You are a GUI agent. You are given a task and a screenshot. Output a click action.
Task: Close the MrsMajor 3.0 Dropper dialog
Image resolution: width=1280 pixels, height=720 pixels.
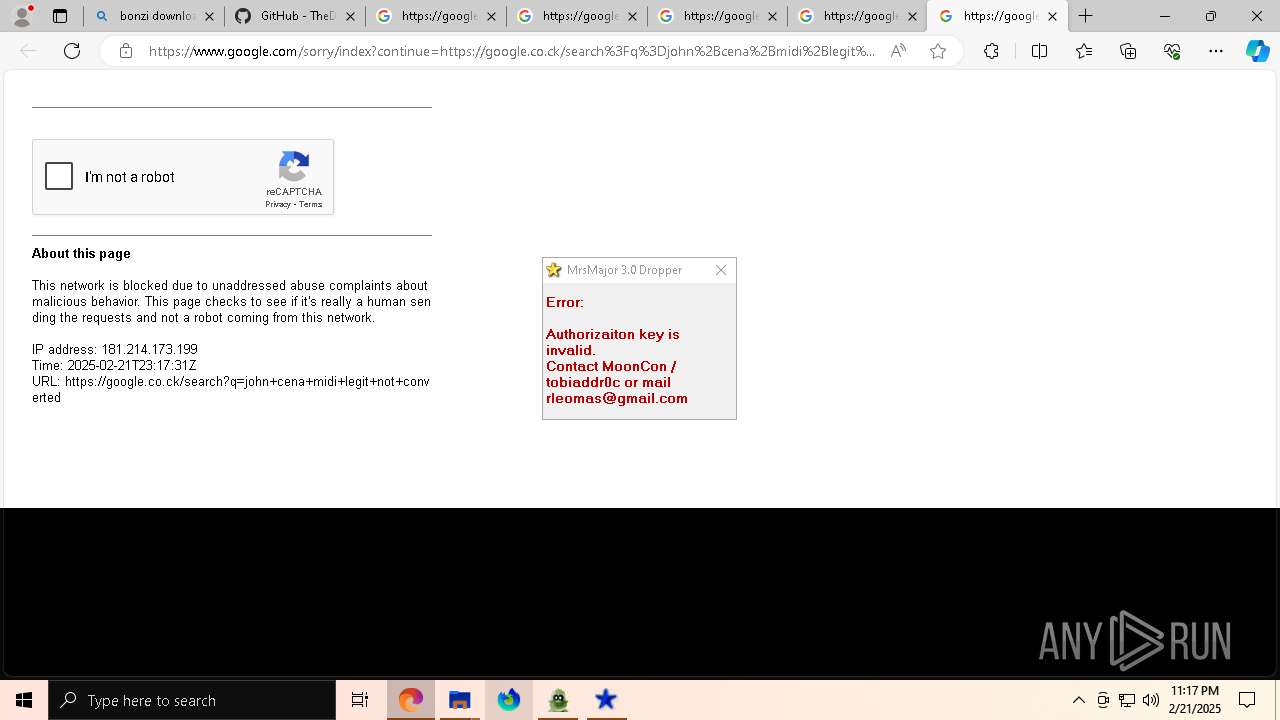(721, 270)
